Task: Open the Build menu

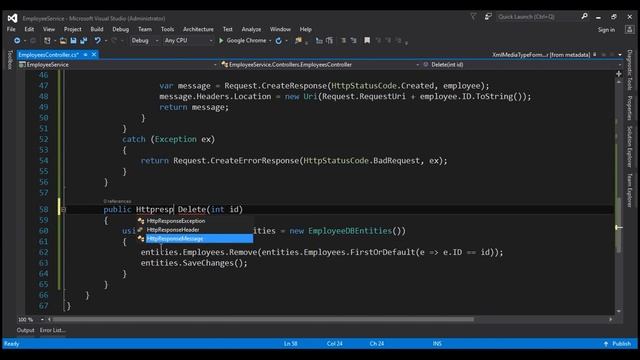Action: [97, 29]
